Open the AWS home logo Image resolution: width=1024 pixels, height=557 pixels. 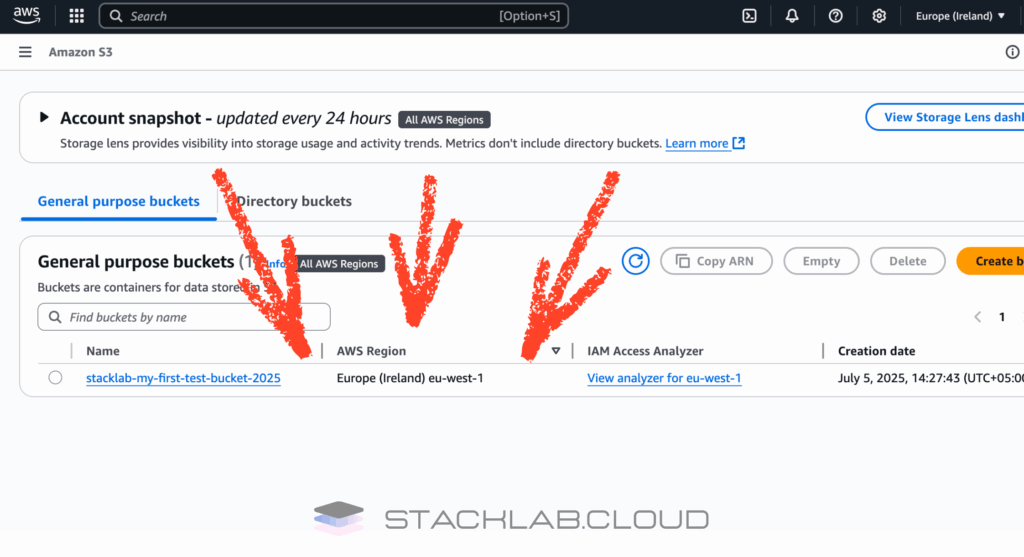(x=27, y=16)
